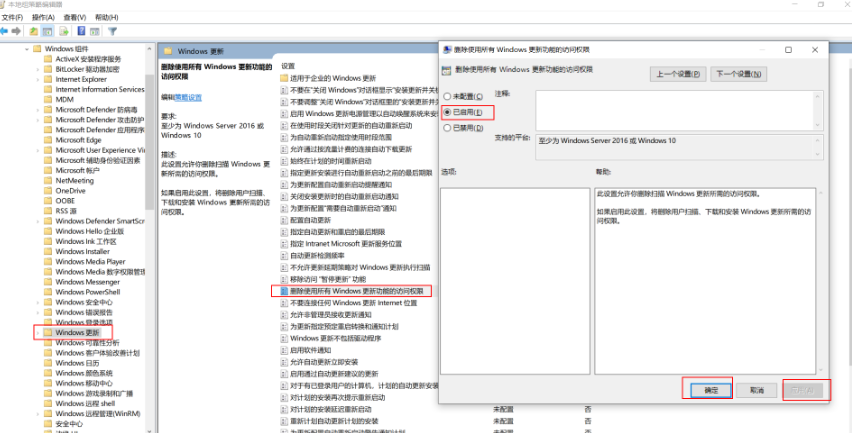Click the filter funnel toolbar icon
Image resolution: width=852 pixels, height=433 pixels.
pos(112,31)
